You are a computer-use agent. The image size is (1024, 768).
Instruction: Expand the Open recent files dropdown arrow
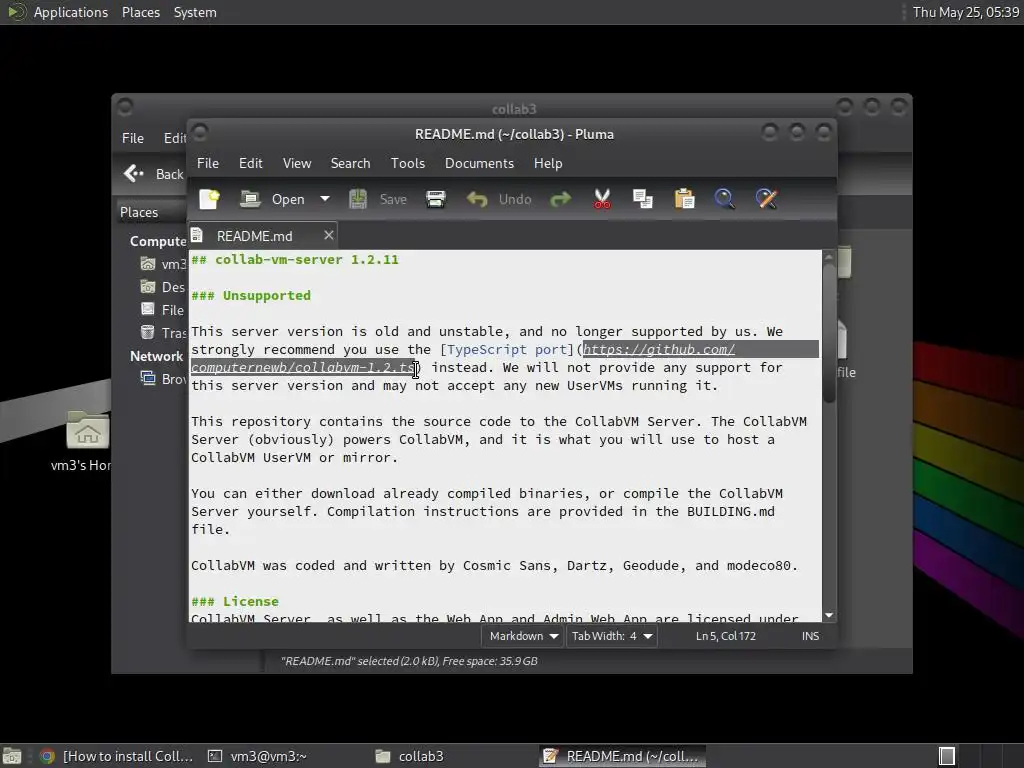[x=325, y=199]
